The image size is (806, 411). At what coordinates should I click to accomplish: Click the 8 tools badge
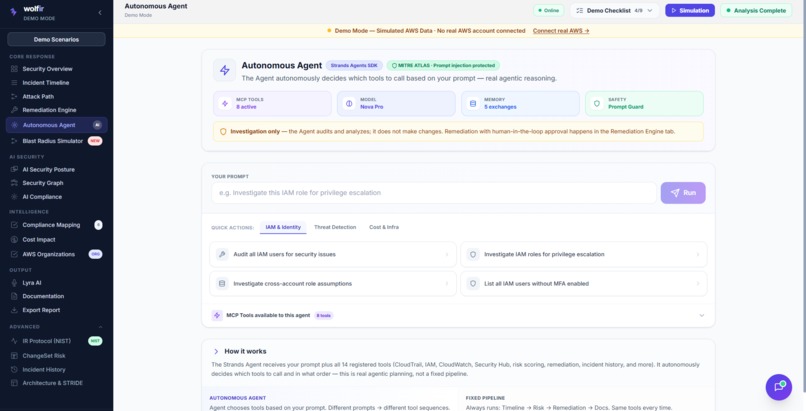coord(324,315)
